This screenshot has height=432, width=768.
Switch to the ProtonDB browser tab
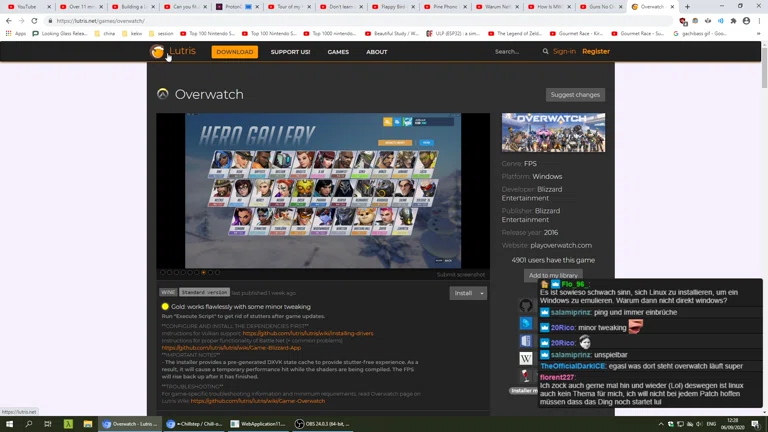(x=236, y=7)
